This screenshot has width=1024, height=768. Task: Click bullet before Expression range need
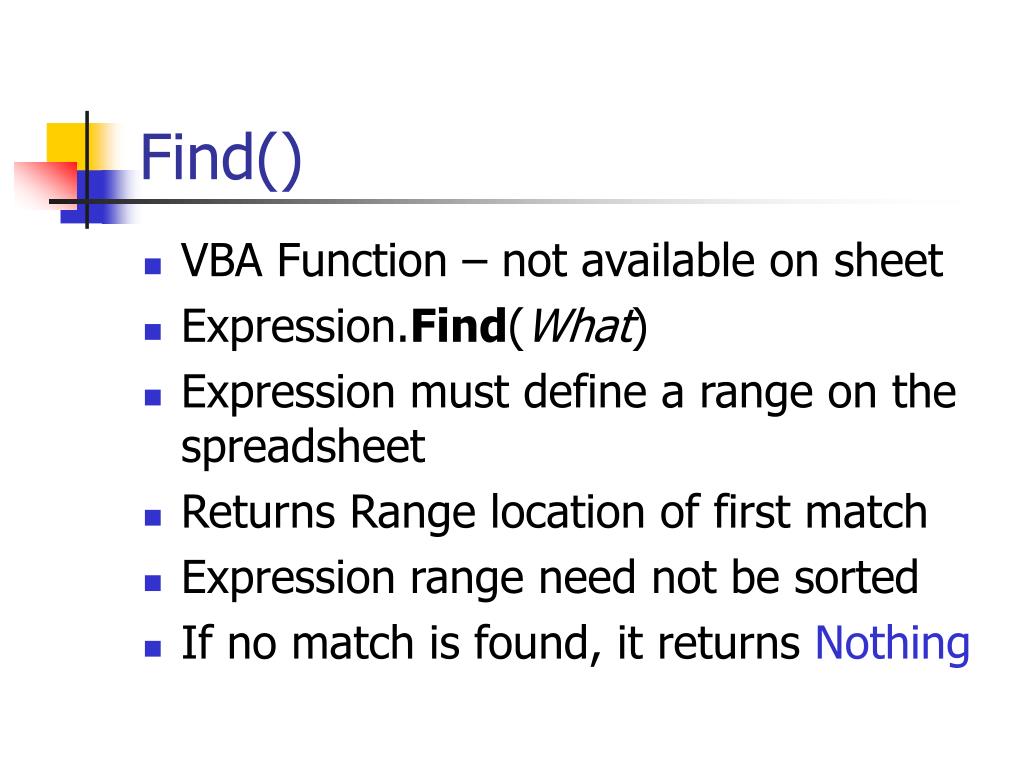tap(153, 583)
